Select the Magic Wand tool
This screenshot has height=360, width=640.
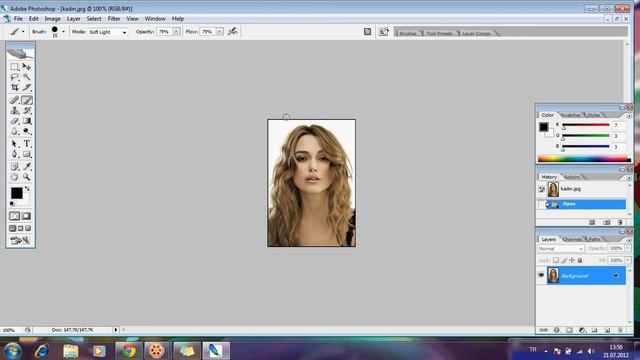(x=27, y=77)
